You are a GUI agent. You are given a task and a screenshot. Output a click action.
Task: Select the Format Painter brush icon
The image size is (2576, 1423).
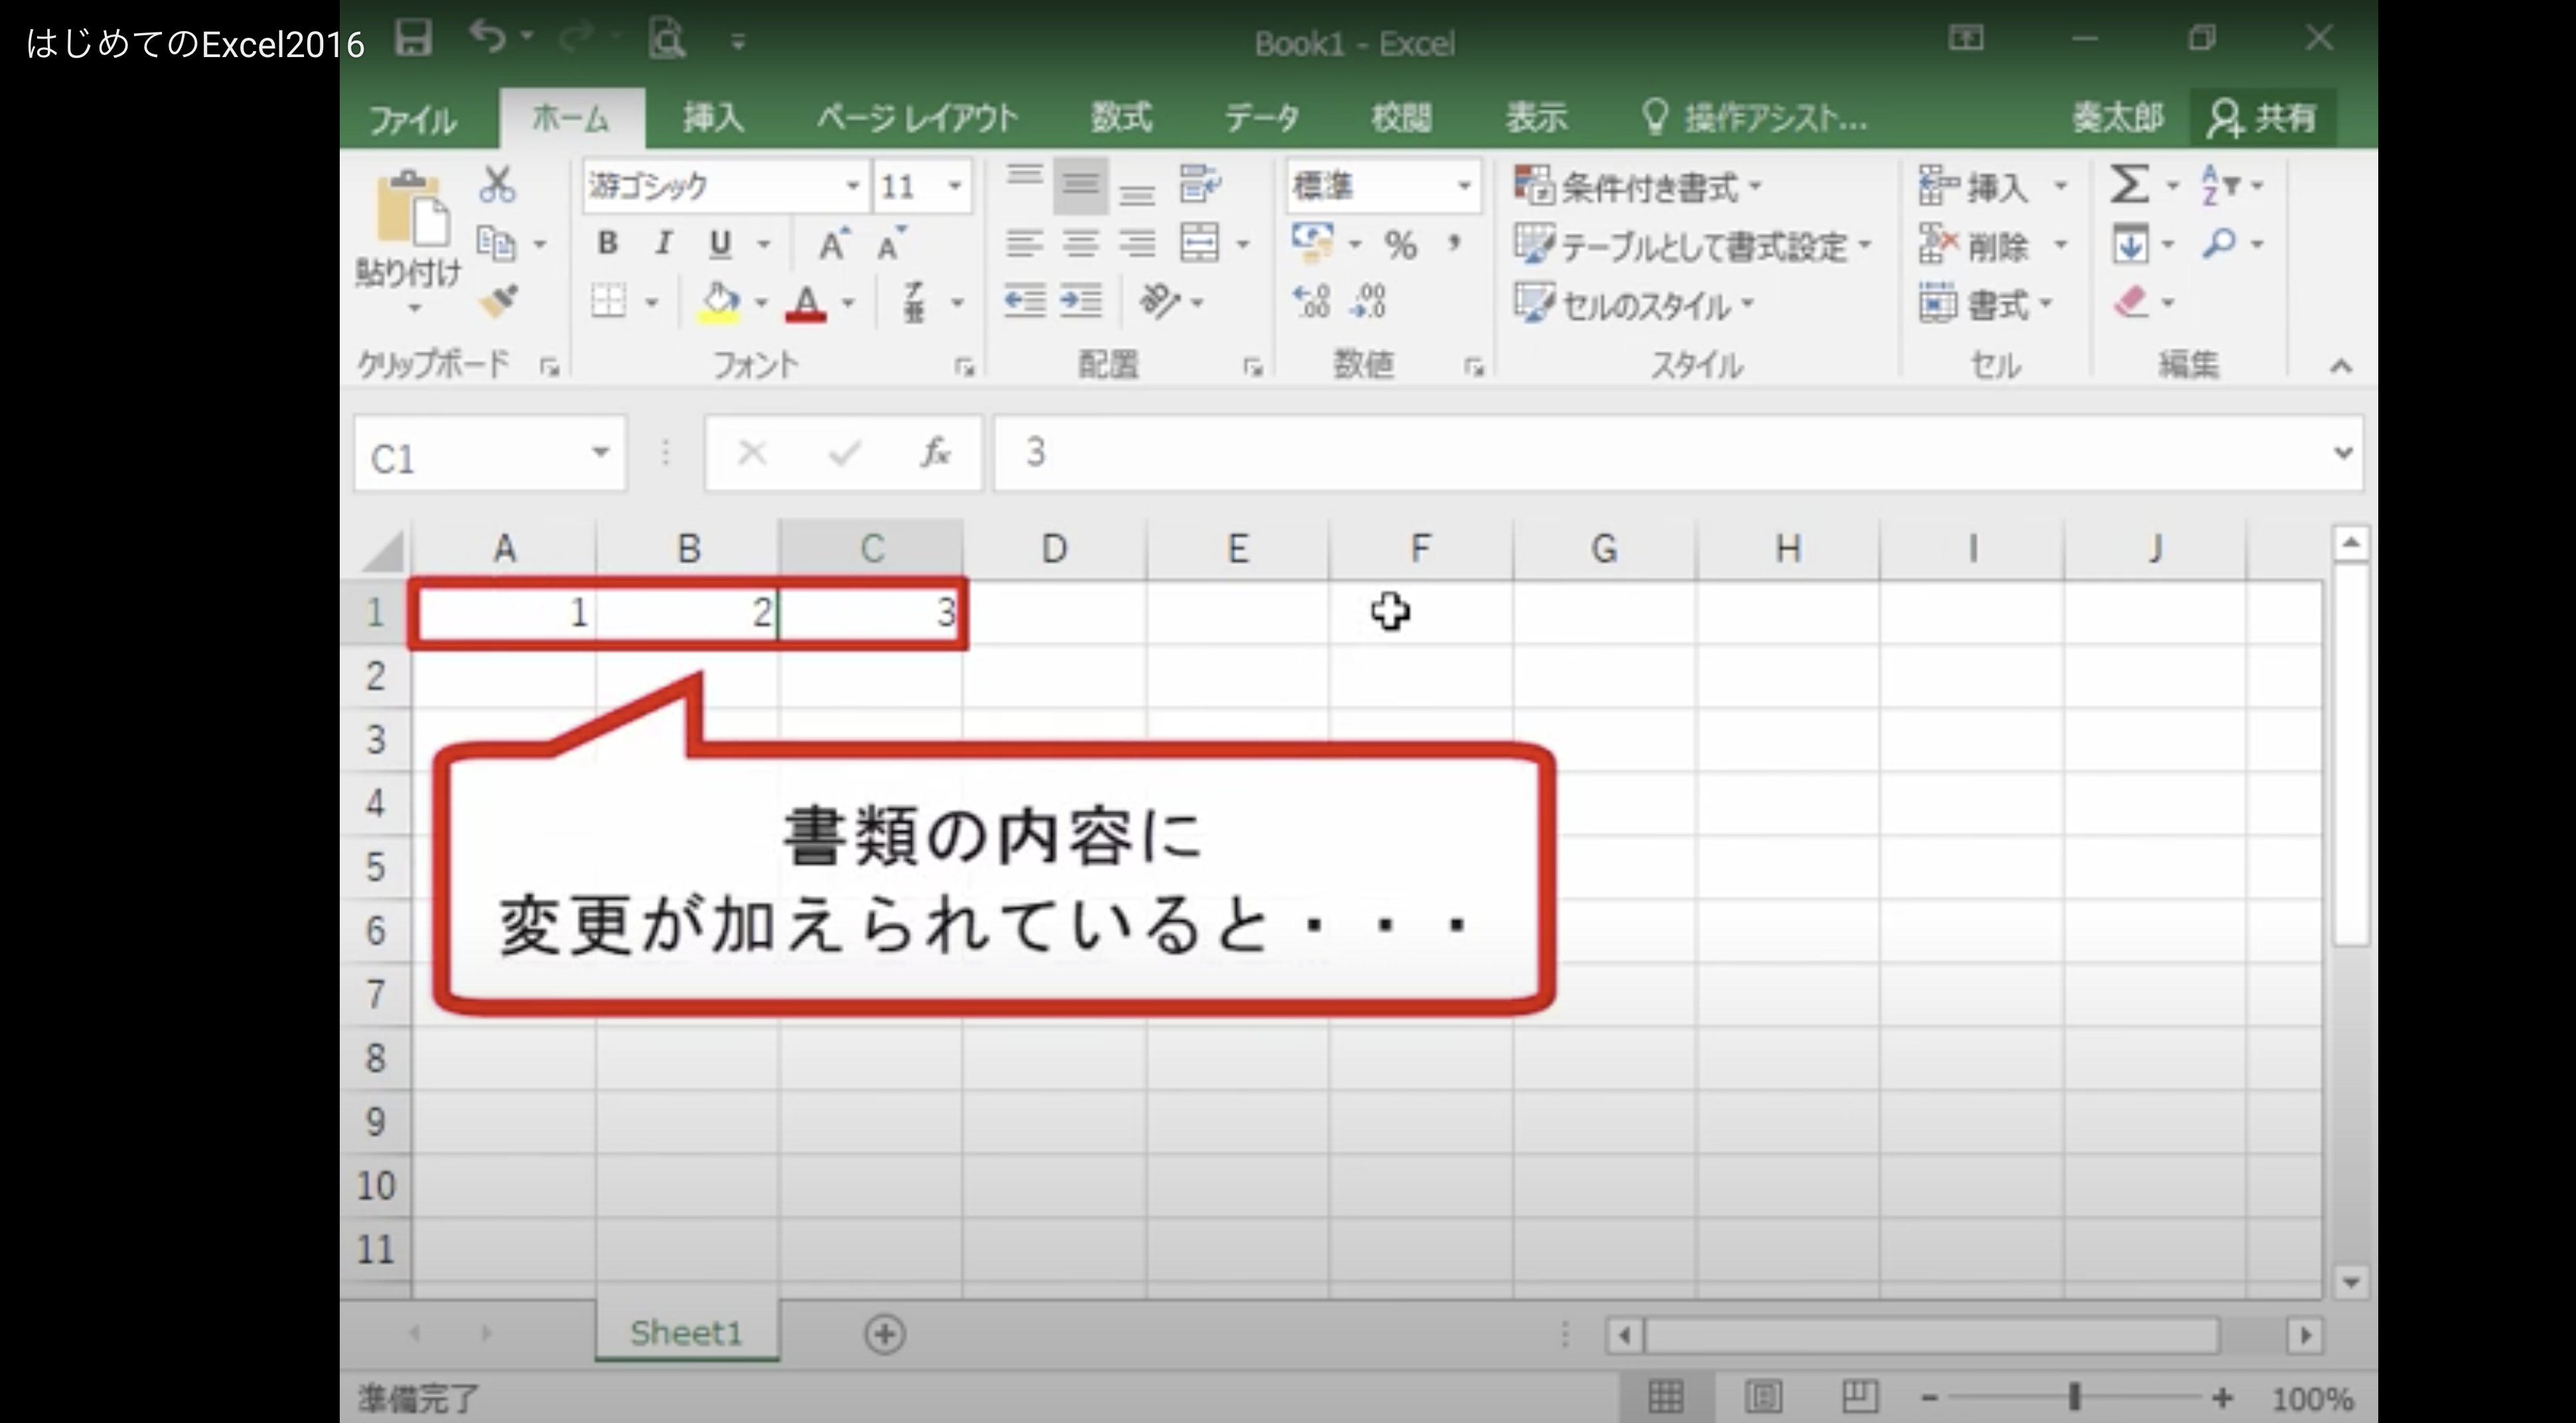[497, 300]
